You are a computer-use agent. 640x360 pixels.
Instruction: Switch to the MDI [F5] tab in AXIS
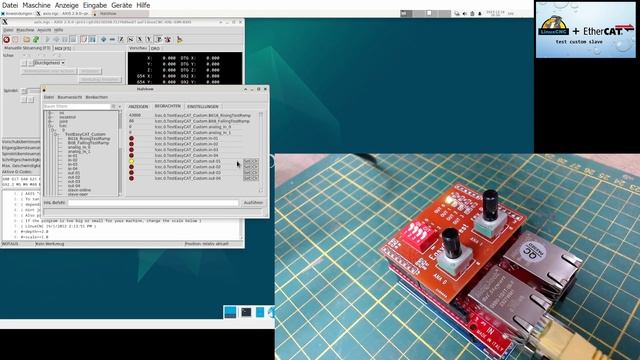[63, 48]
